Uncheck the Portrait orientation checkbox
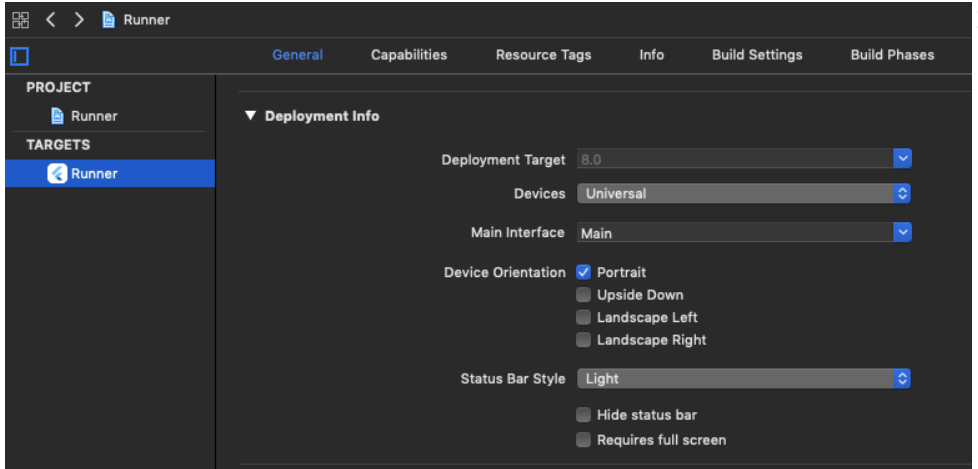The height and width of the screenshot is (469, 978). (x=584, y=272)
